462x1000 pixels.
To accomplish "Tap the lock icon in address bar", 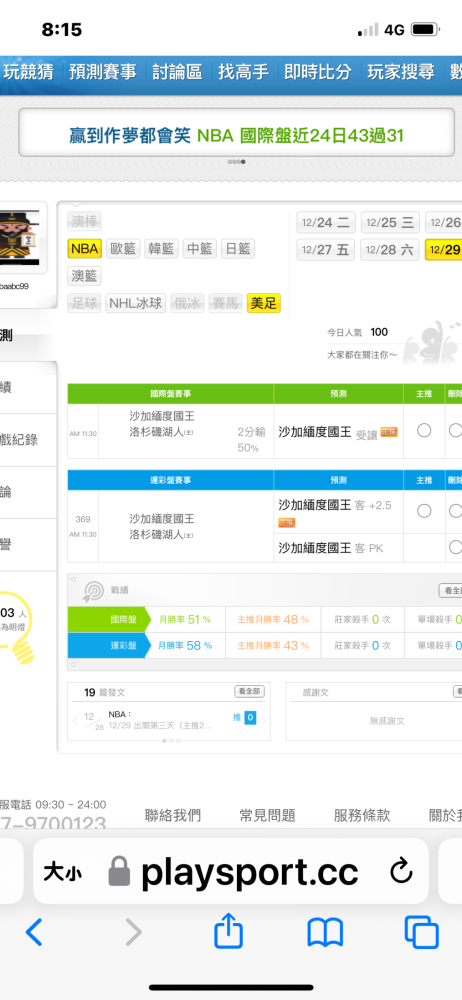I will pyautogui.click(x=119, y=871).
